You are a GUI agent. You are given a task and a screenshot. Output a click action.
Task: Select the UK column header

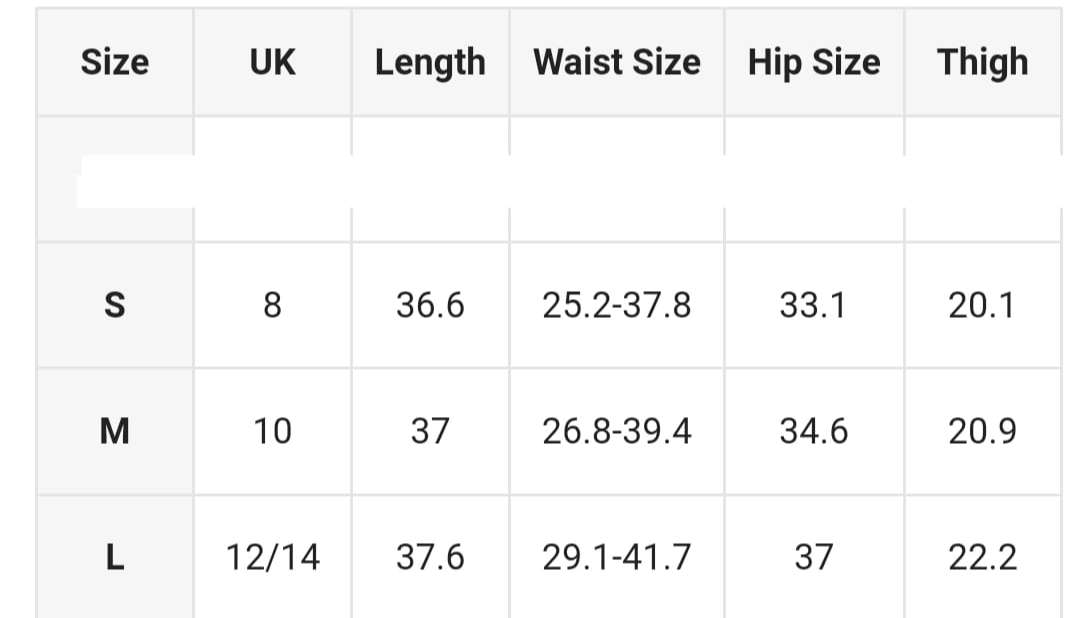pos(273,62)
